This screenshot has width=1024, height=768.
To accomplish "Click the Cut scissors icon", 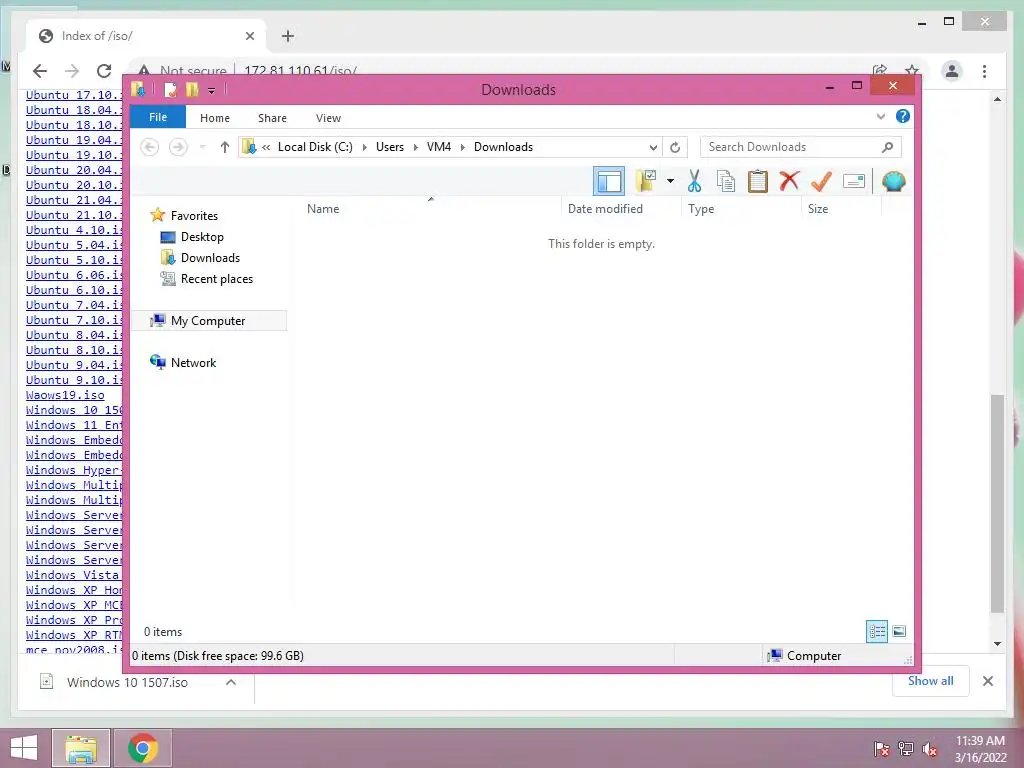I will tap(694, 181).
